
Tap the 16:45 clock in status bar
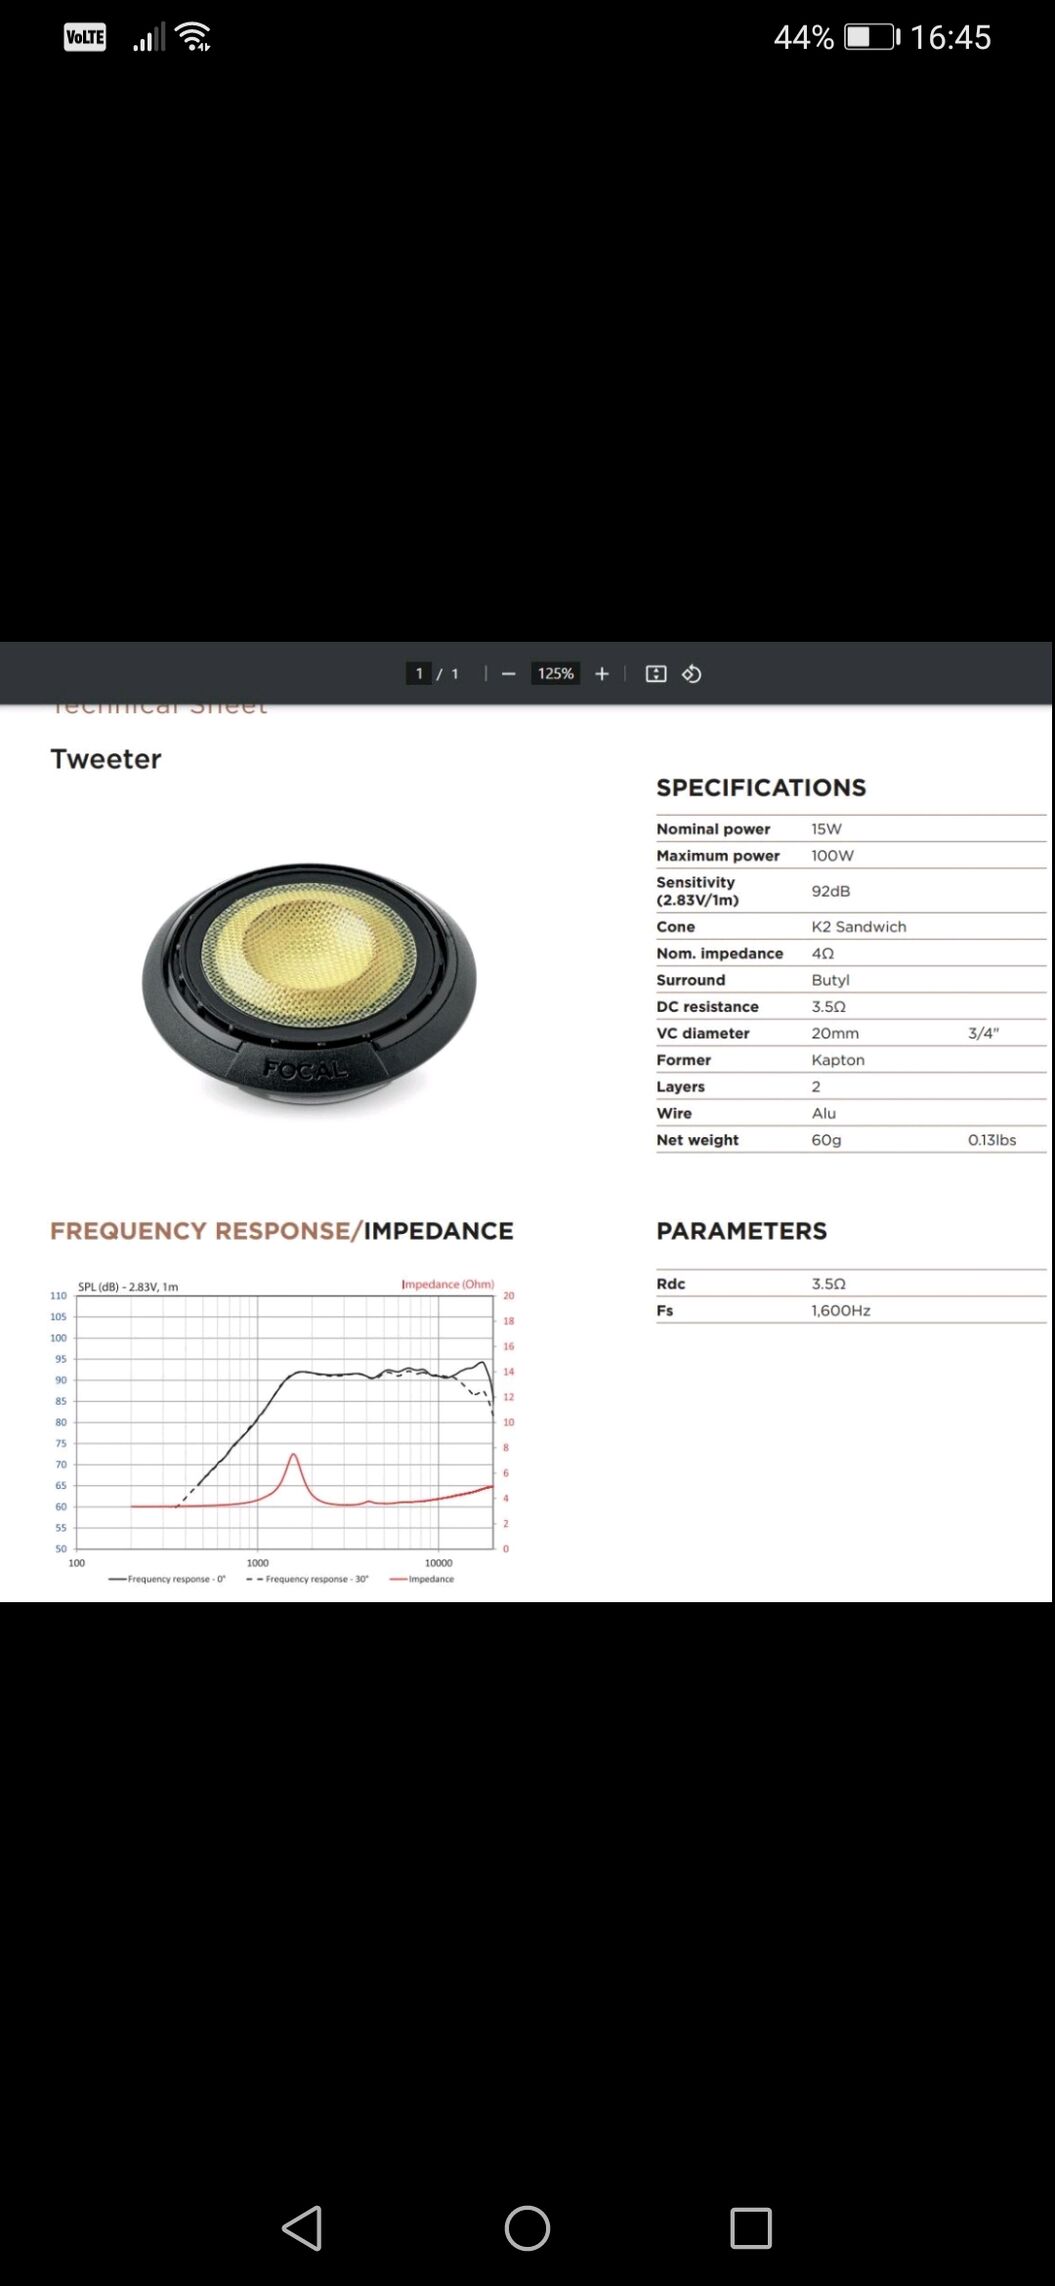point(950,37)
